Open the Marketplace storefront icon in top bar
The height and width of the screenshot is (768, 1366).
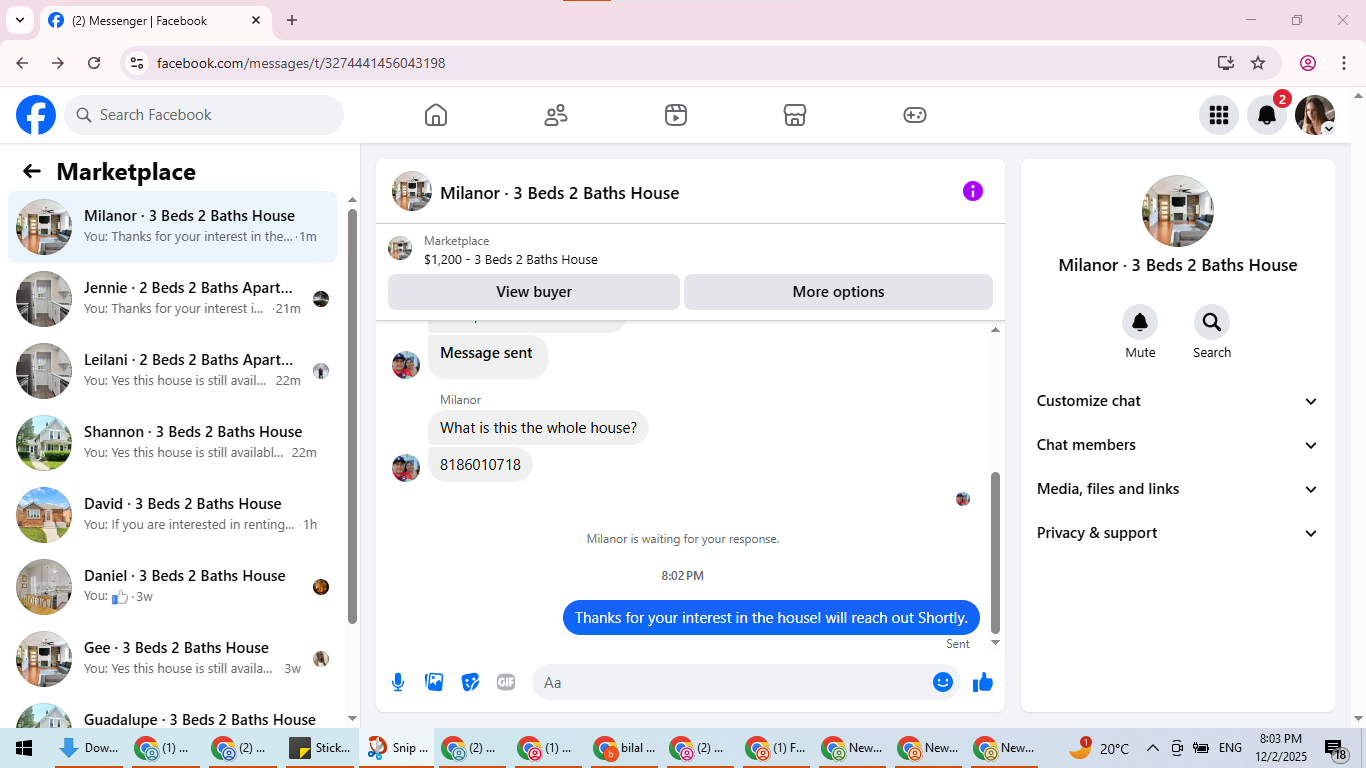pyautogui.click(x=795, y=115)
